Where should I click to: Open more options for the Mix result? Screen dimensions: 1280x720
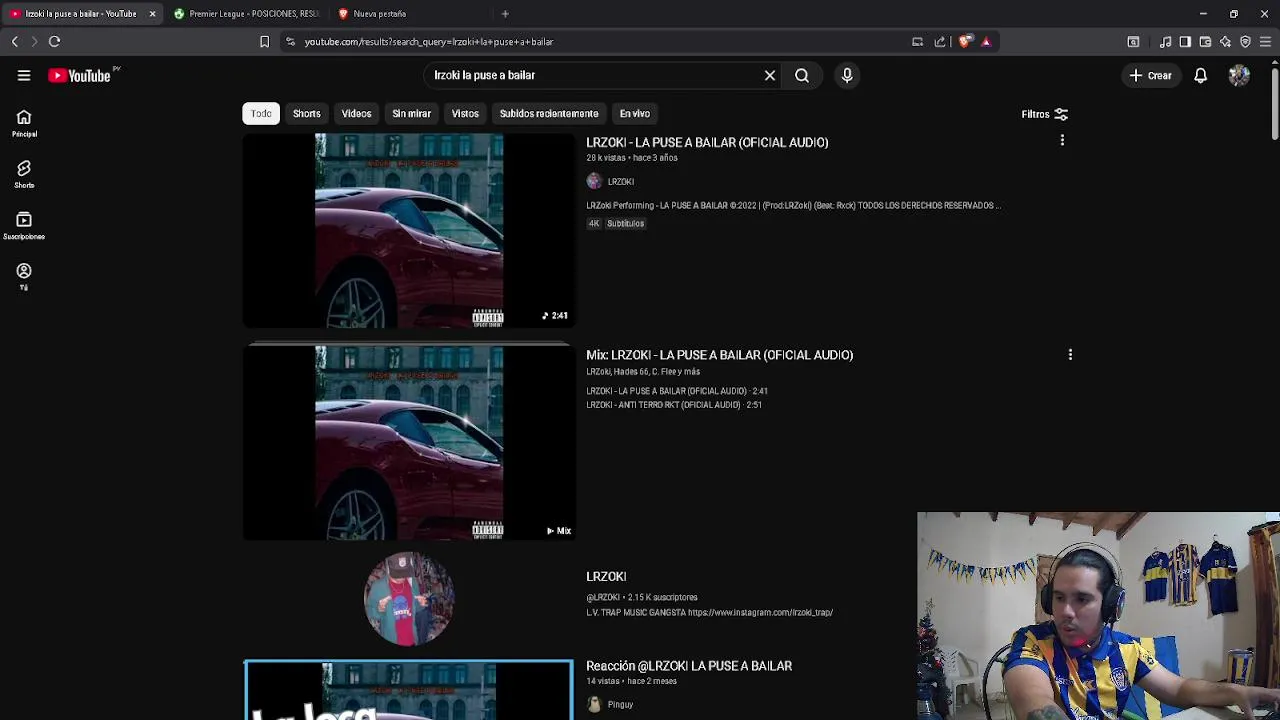click(x=1070, y=355)
